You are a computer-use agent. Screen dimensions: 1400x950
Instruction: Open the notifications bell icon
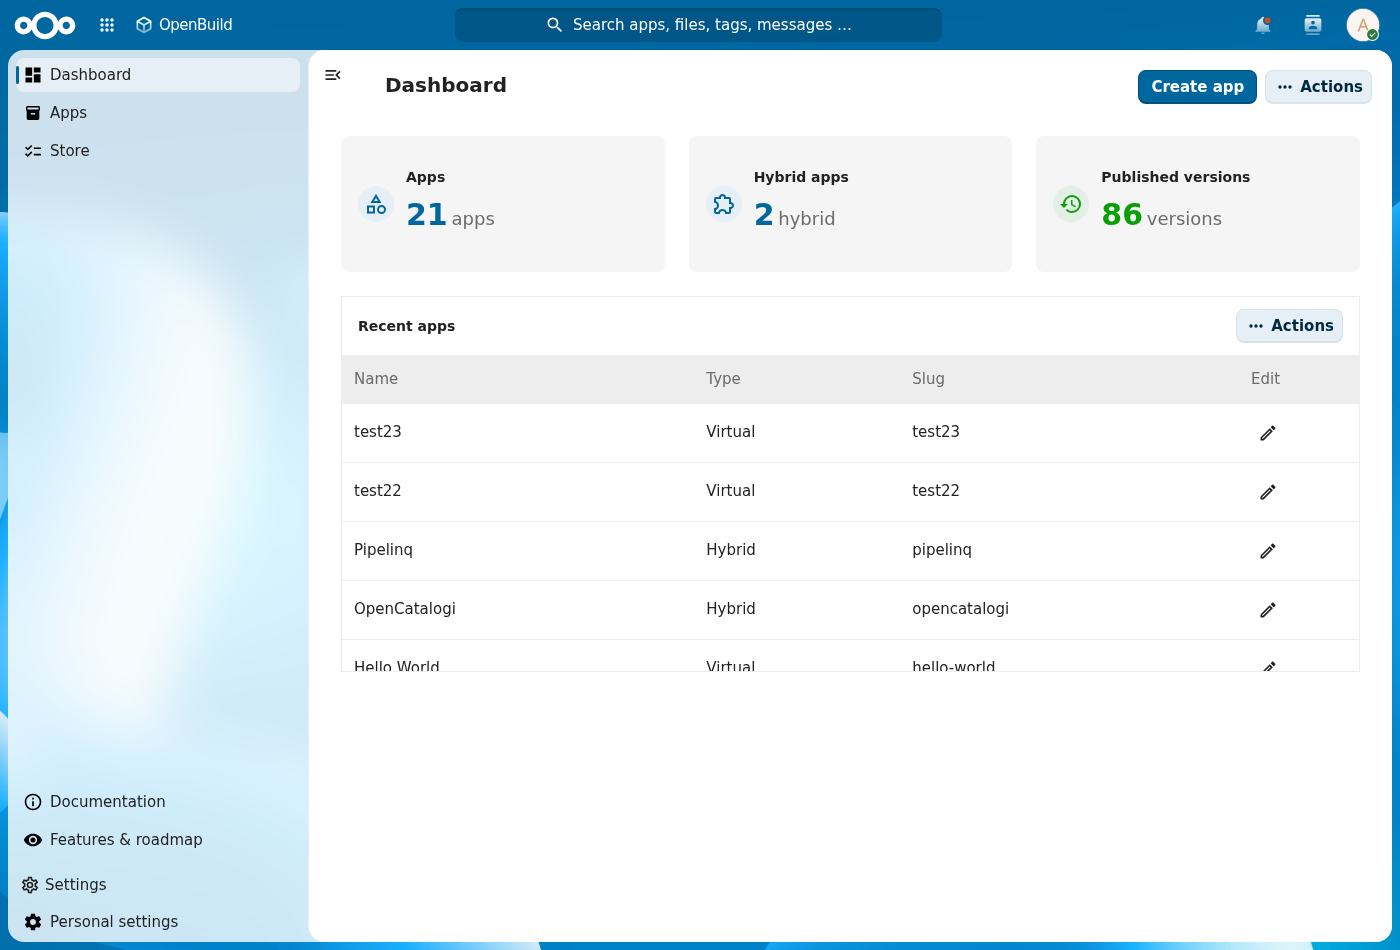click(x=1263, y=25)
